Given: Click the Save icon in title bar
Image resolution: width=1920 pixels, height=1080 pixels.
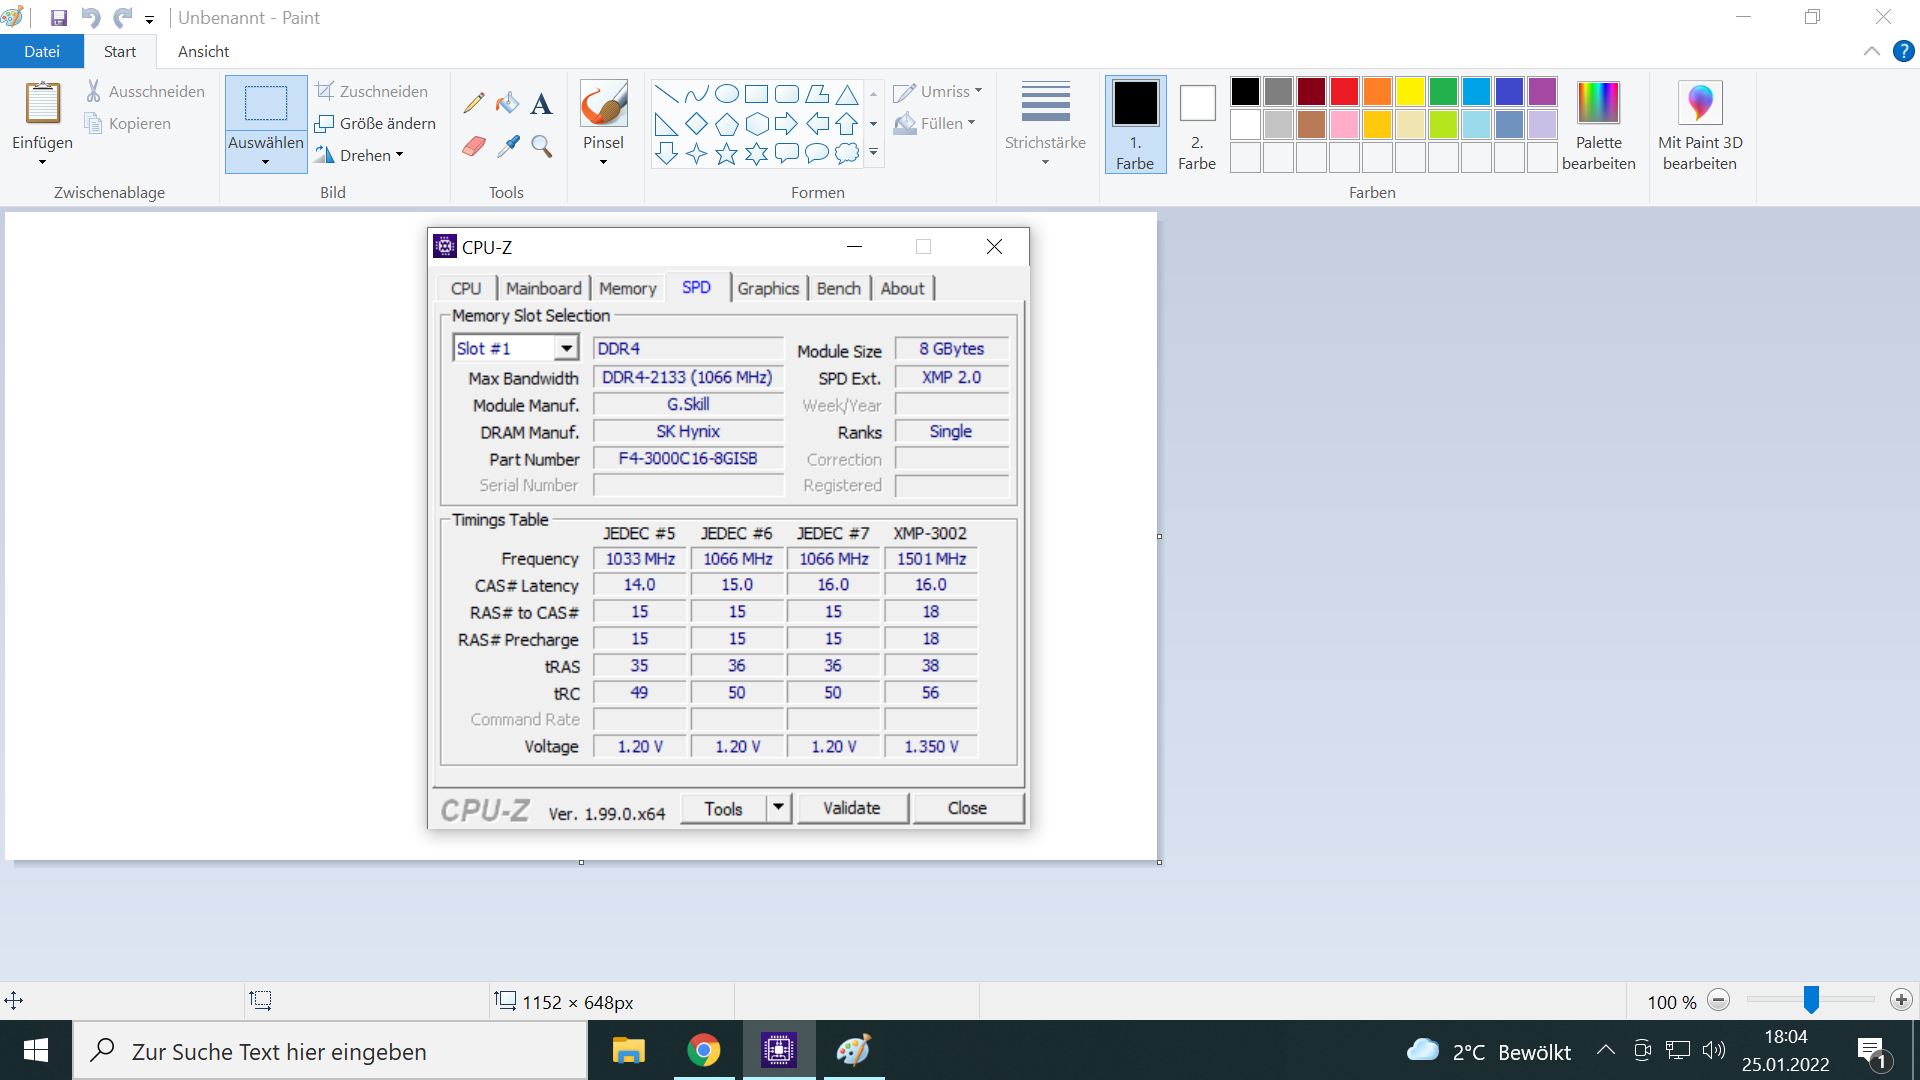Looking at the screenshot, I should click(58, 18).
